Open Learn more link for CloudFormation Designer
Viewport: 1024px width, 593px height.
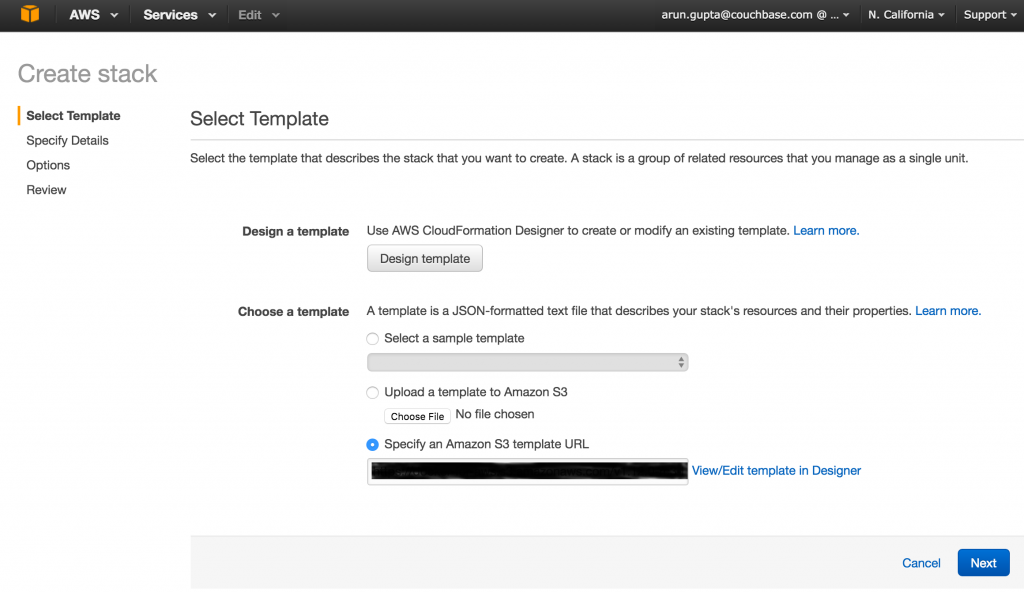pyautogui.click(x=826, y=231)
